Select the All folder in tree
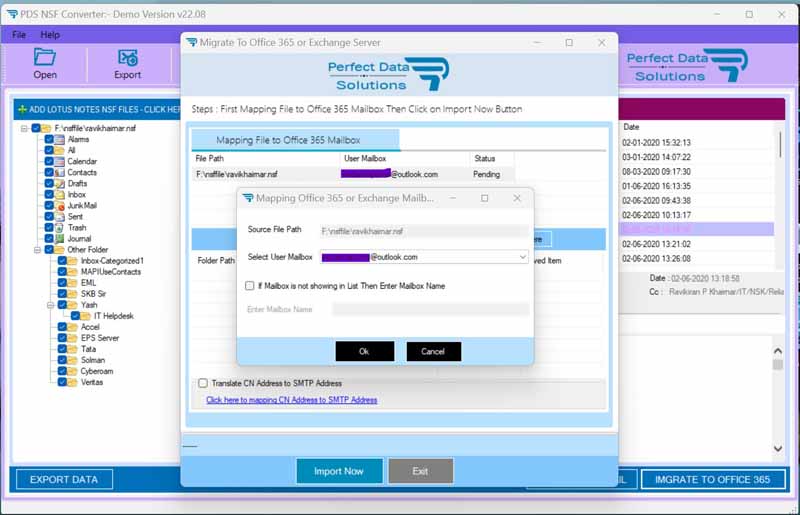Image resolution: width=800 pixels, height=515 pixels. (x=71, y=150)
